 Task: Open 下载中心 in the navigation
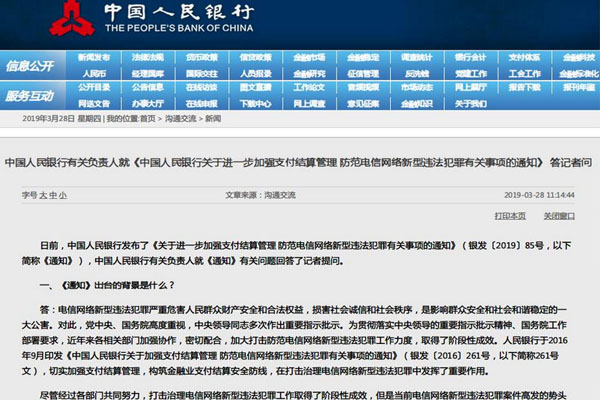(256, 103)
